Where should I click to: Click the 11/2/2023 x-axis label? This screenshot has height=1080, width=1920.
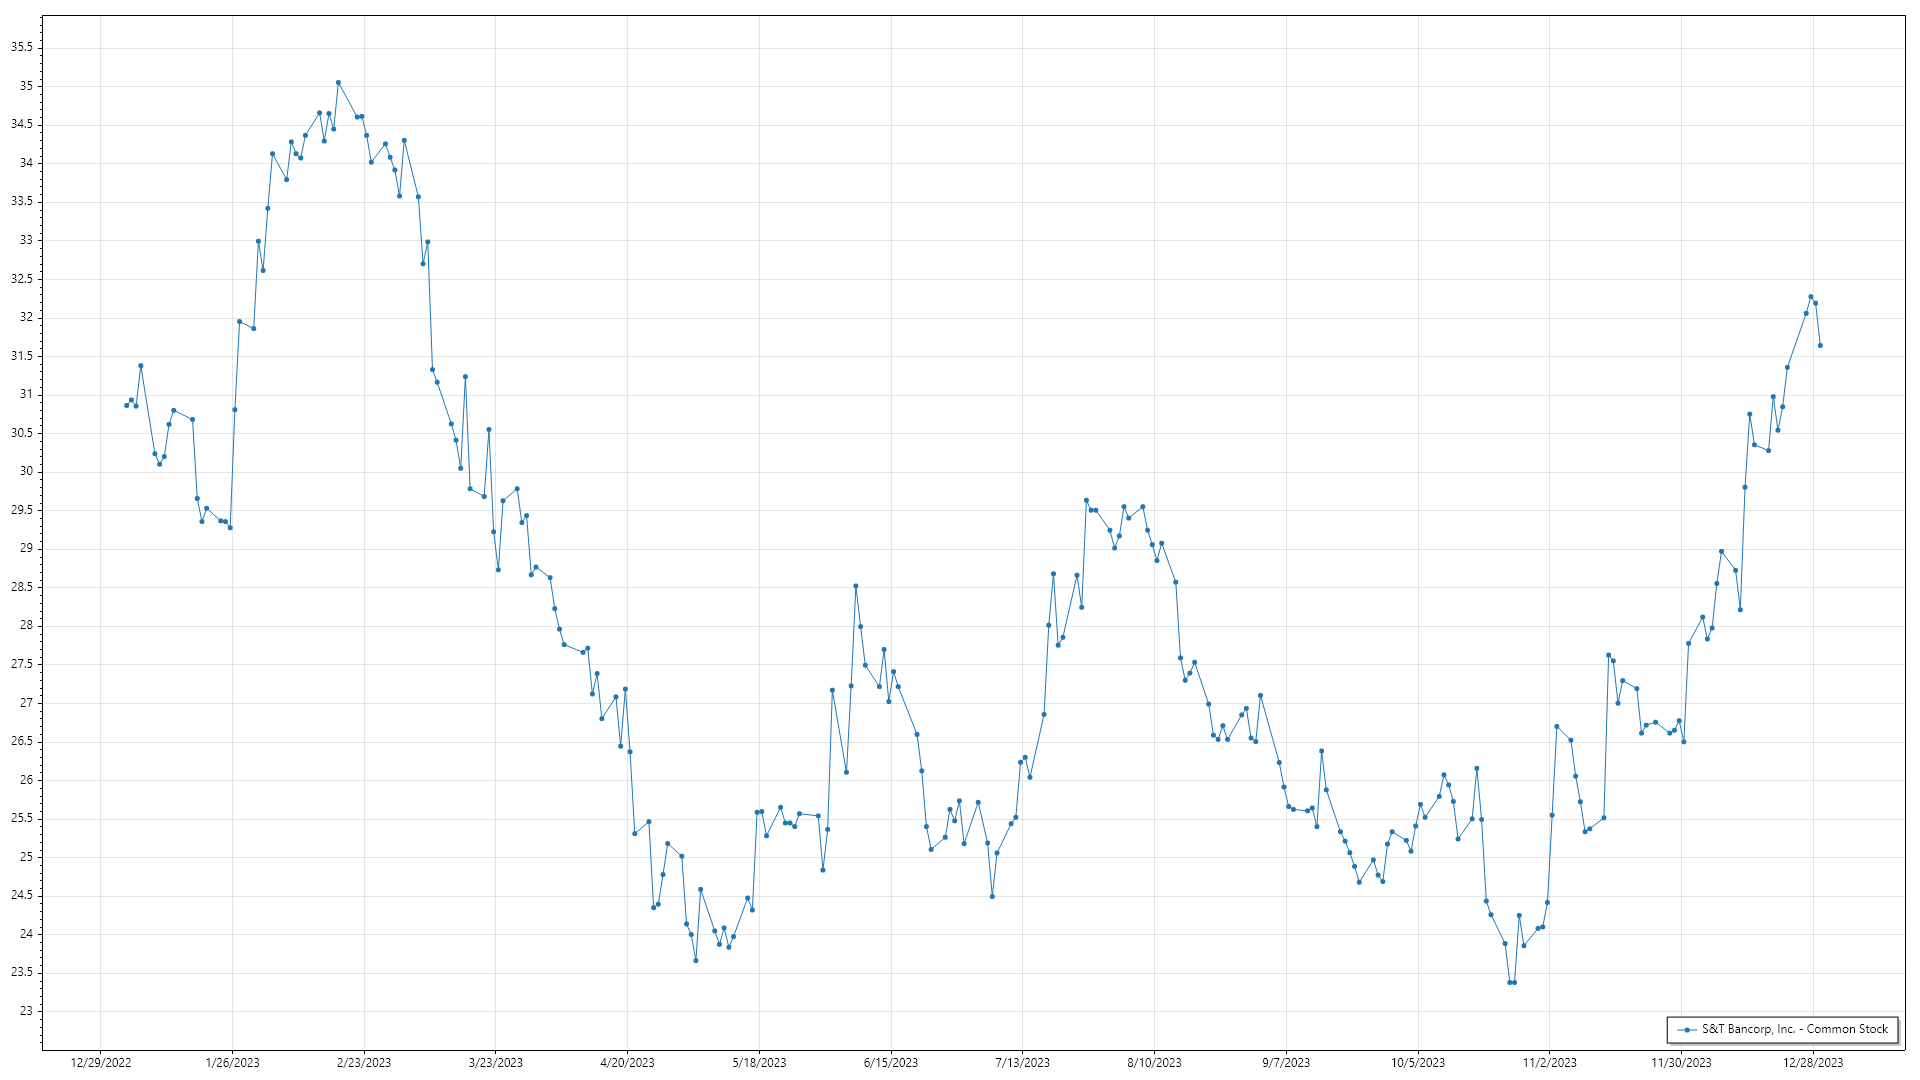click(x=1549, y=1063)
